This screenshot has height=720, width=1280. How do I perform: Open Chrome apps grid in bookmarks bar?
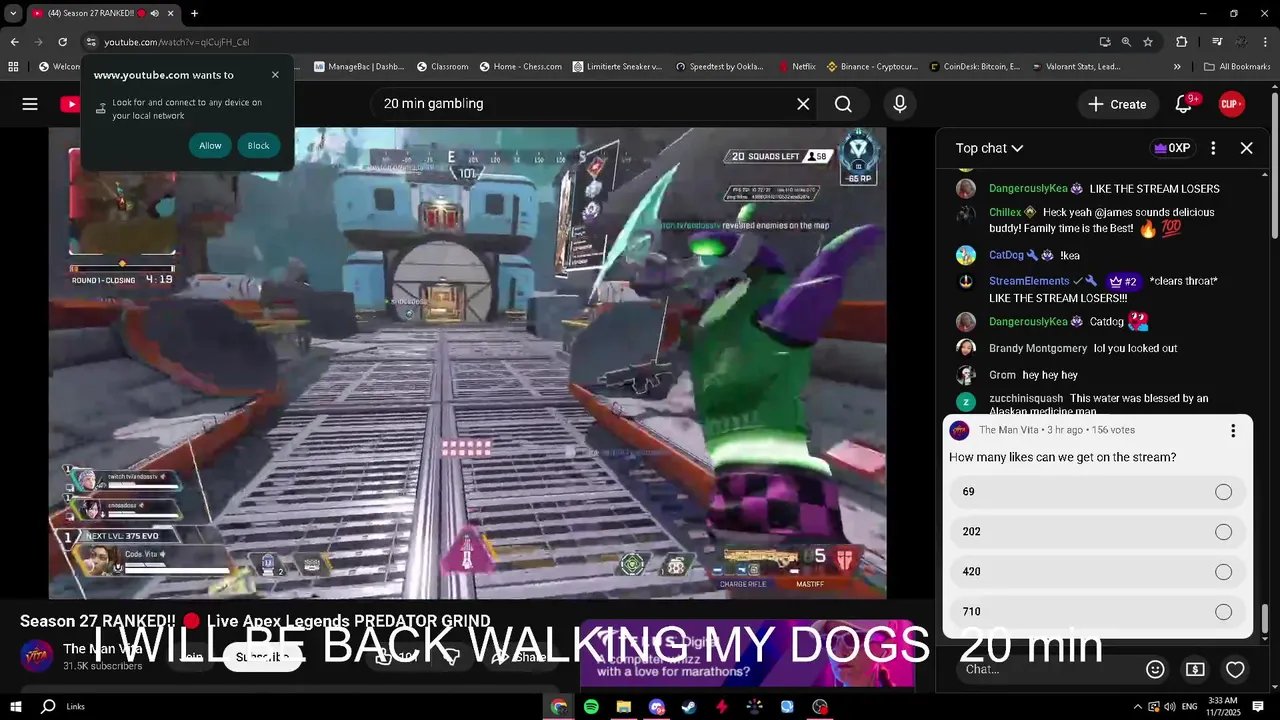point(13,67)
